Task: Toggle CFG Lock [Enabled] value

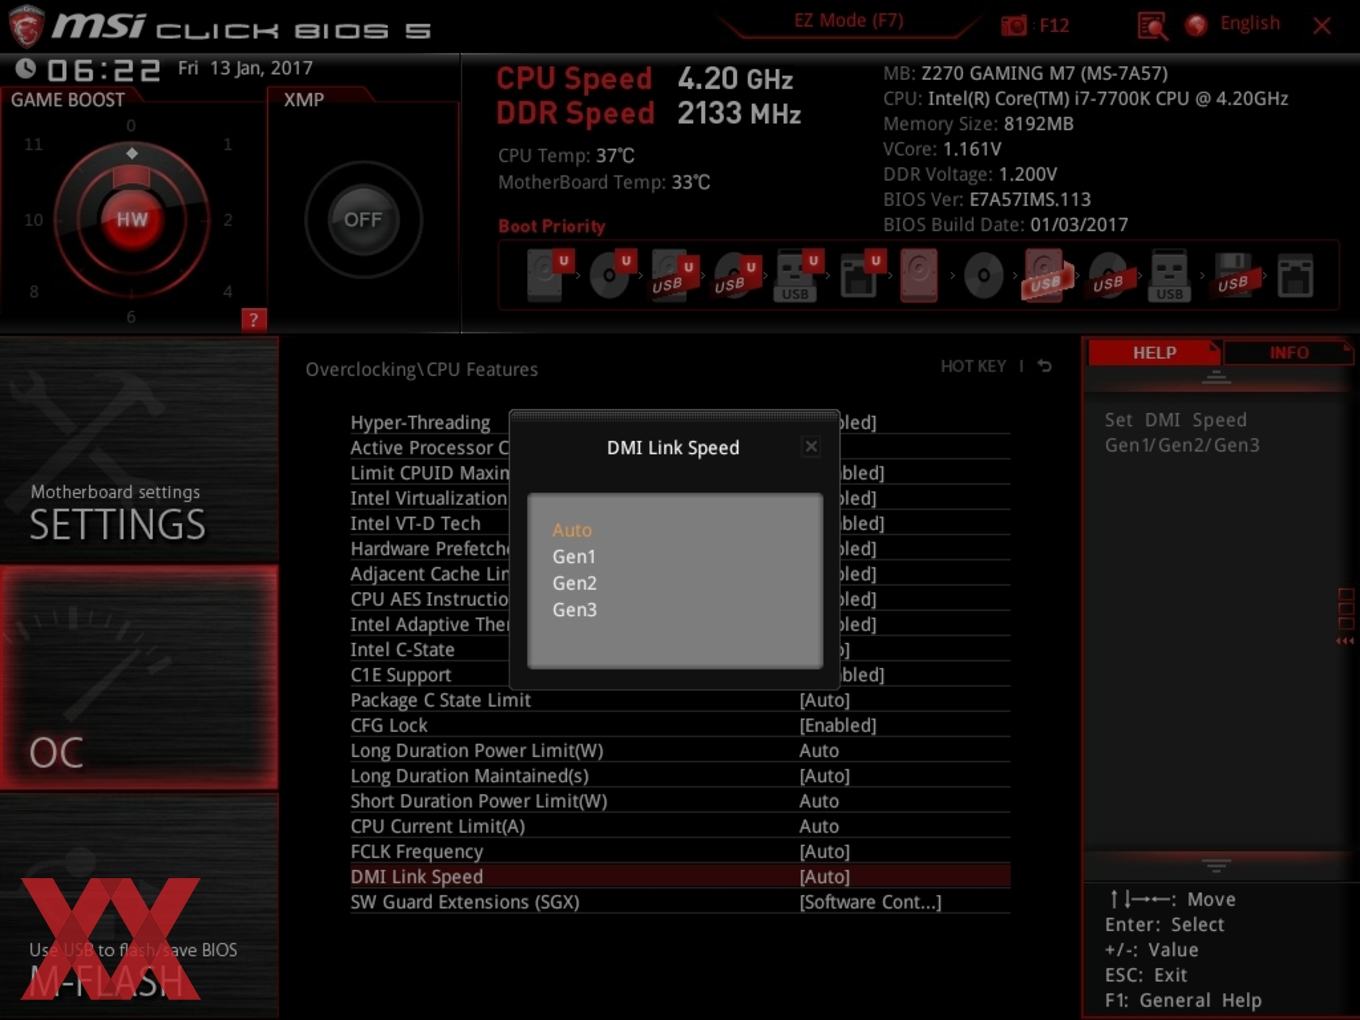Action: [x=837, y=725]
